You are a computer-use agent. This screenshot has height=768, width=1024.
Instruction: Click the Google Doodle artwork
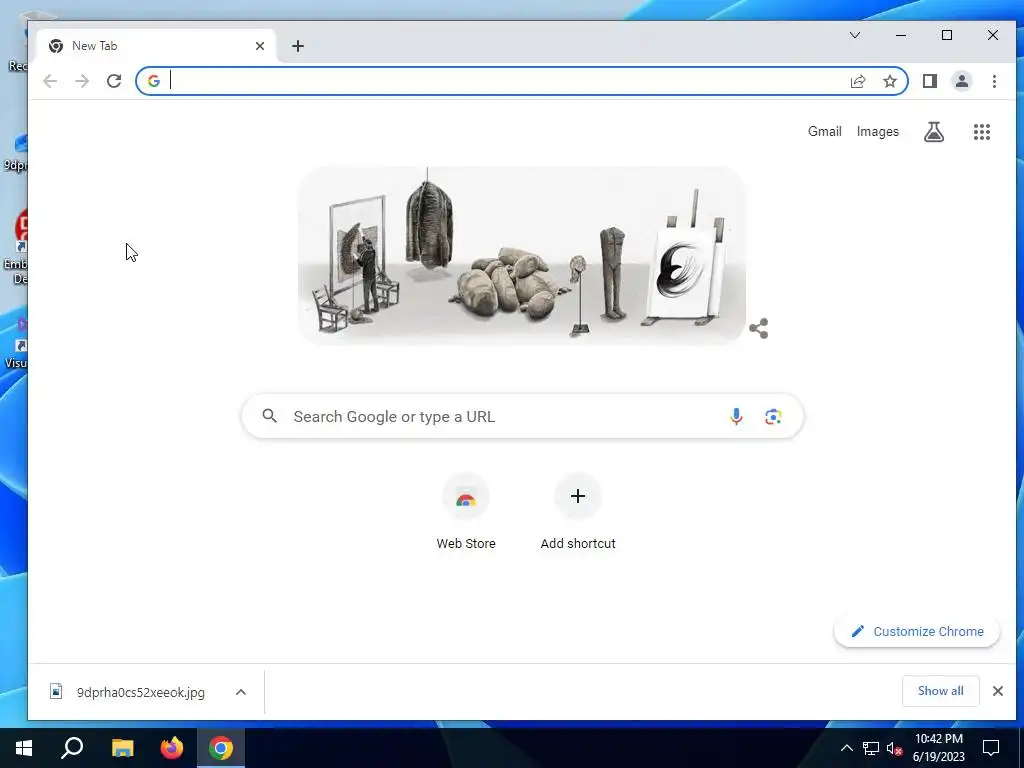pos(522,255)
